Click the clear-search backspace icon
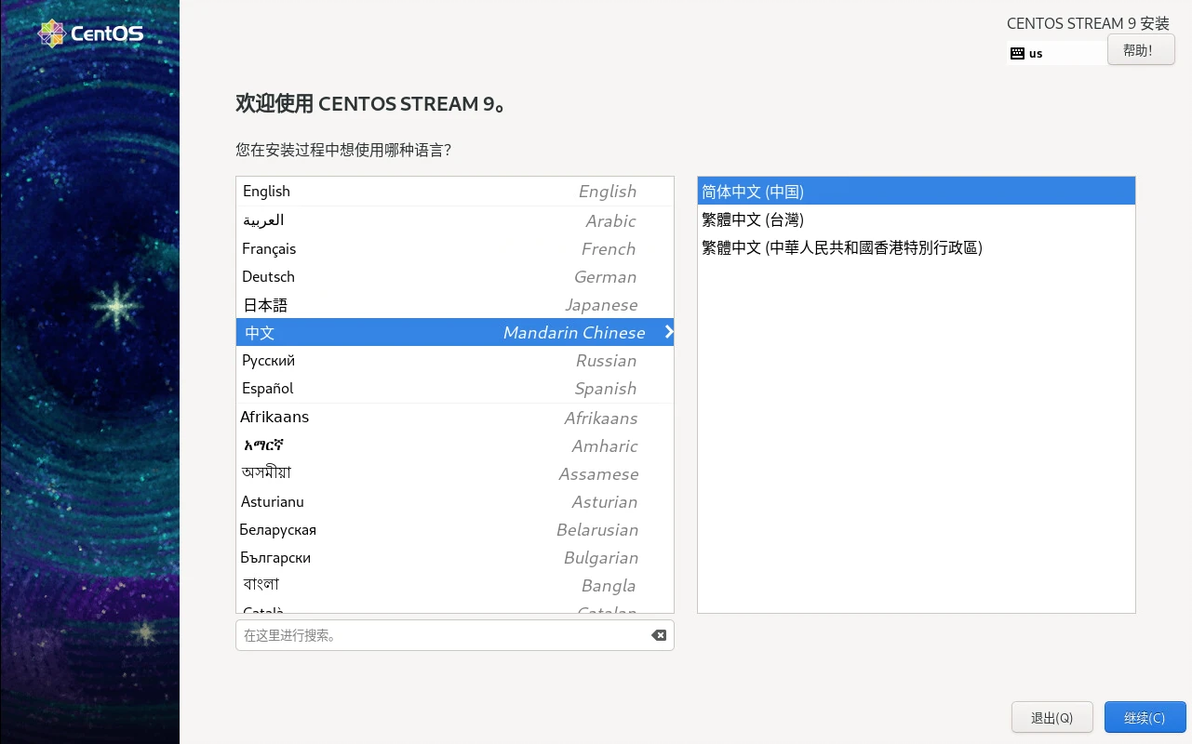Image resolution: width=1192 pixels, height=744 pixels. coord(658,635)
